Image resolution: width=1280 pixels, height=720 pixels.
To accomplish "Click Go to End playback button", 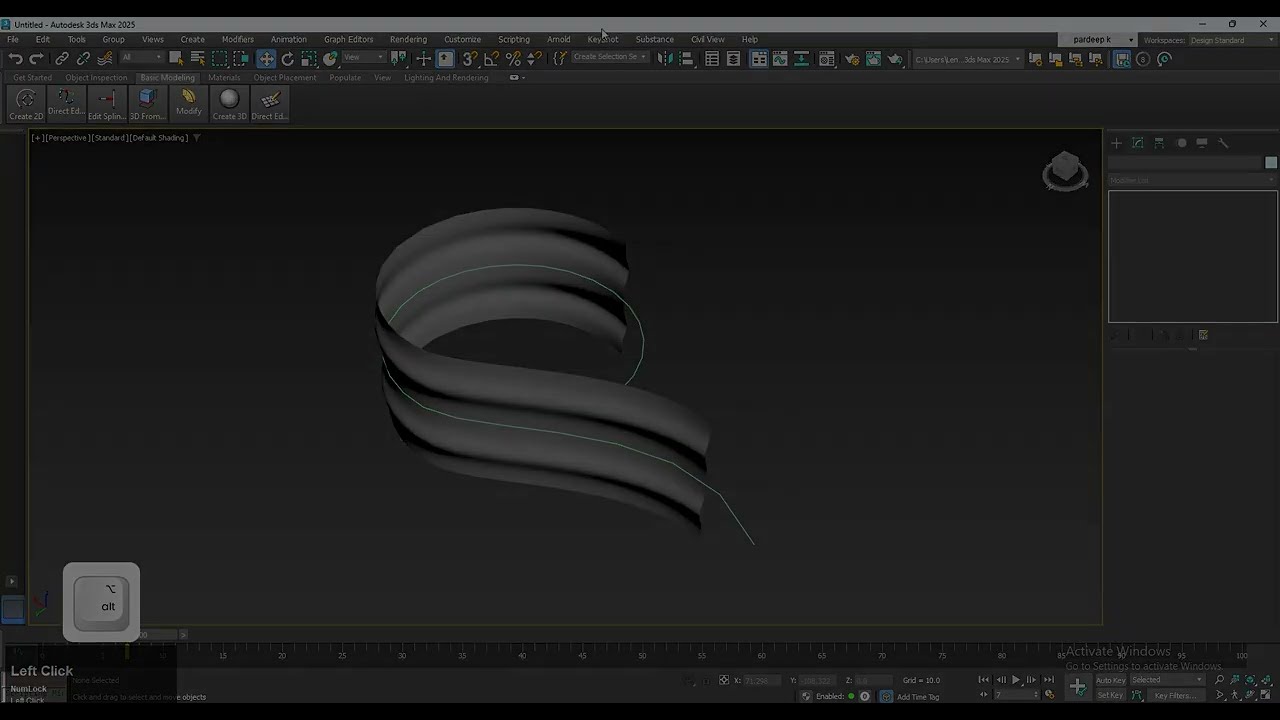I will pos(1048,680).
